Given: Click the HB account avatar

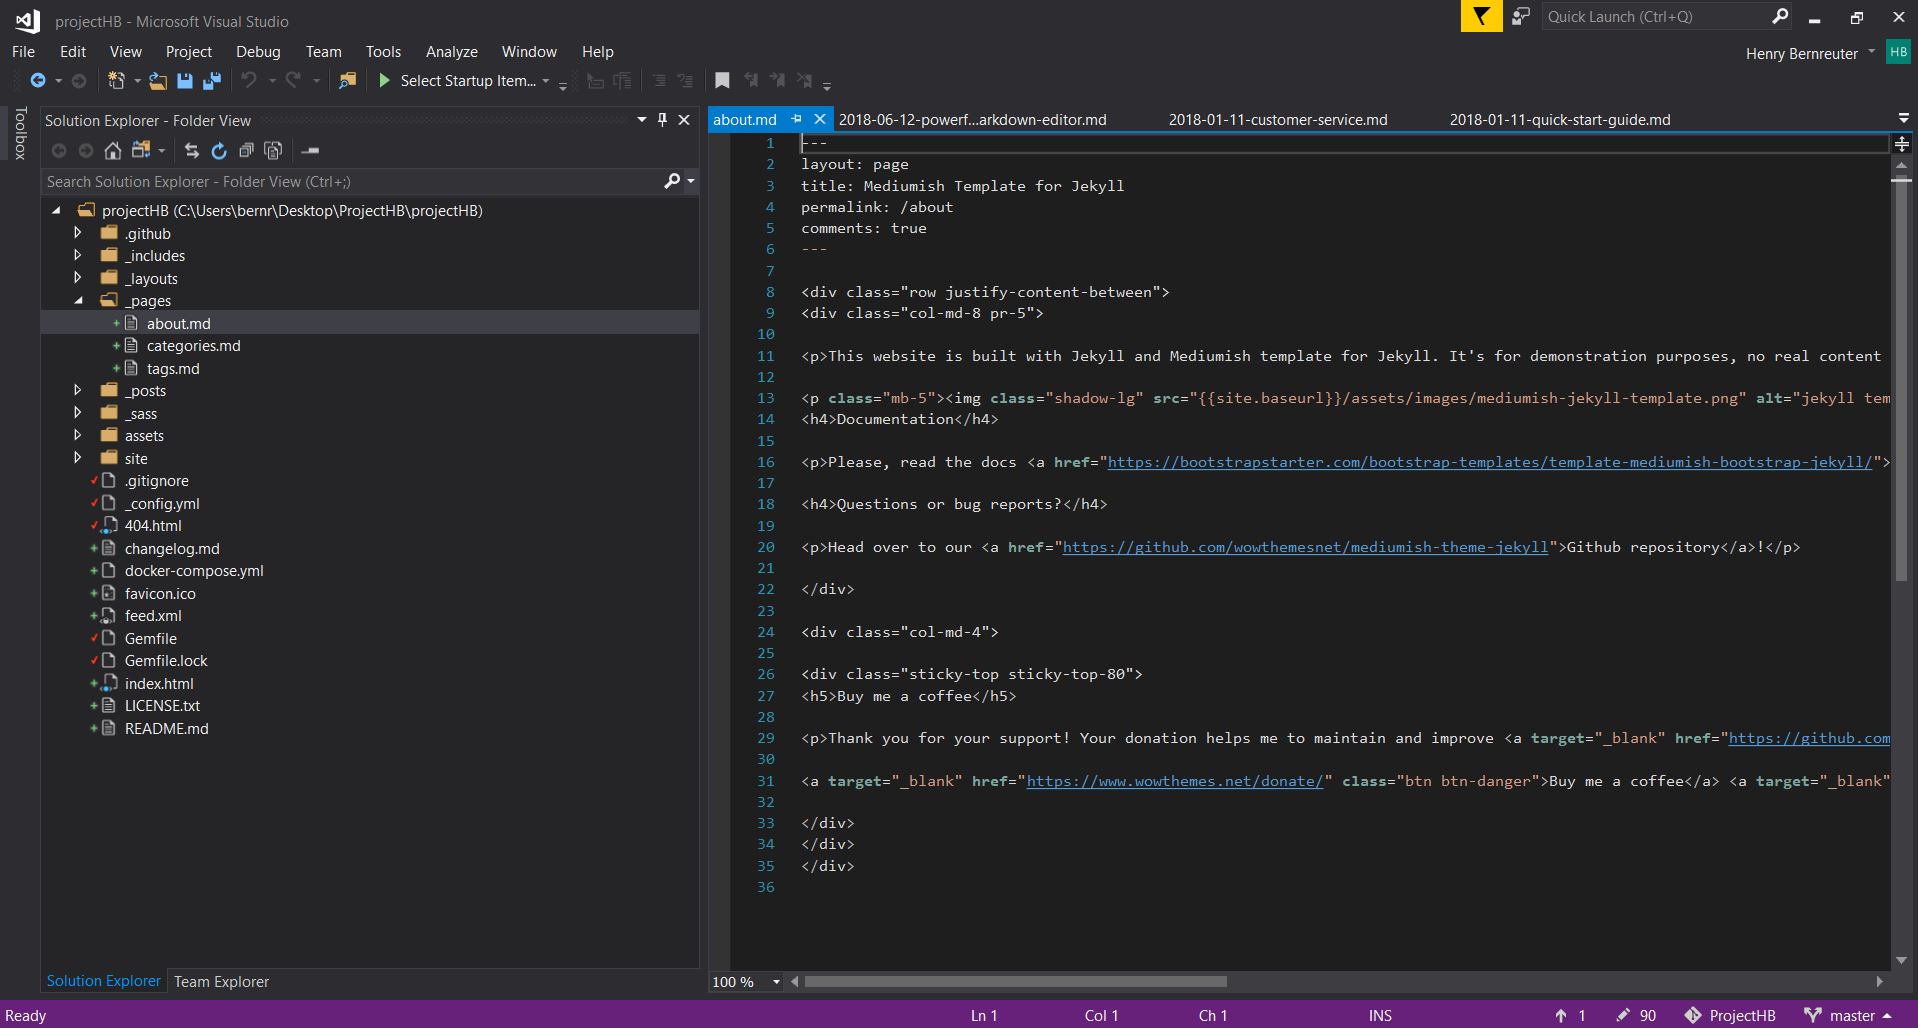Looking at the screenshot, I should point(1898,53).
